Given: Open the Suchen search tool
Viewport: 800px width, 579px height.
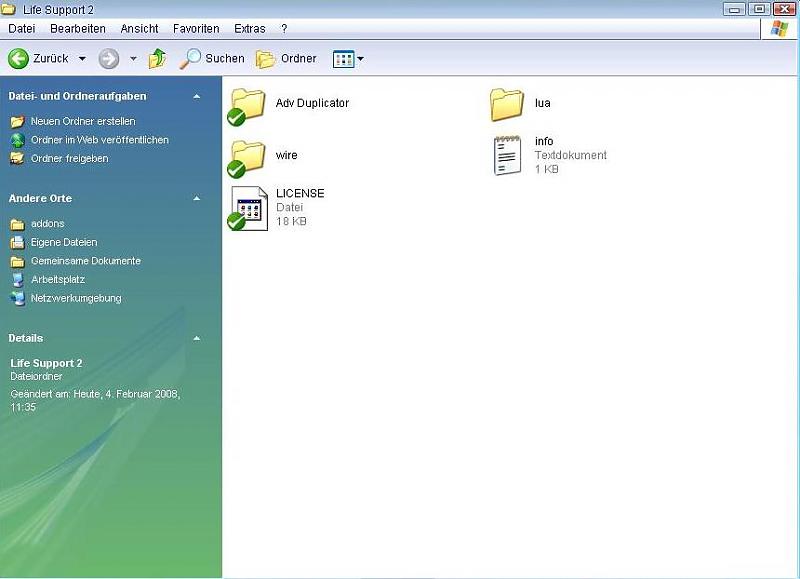Looking at the screenshot, I should click(x=211, y=59).
